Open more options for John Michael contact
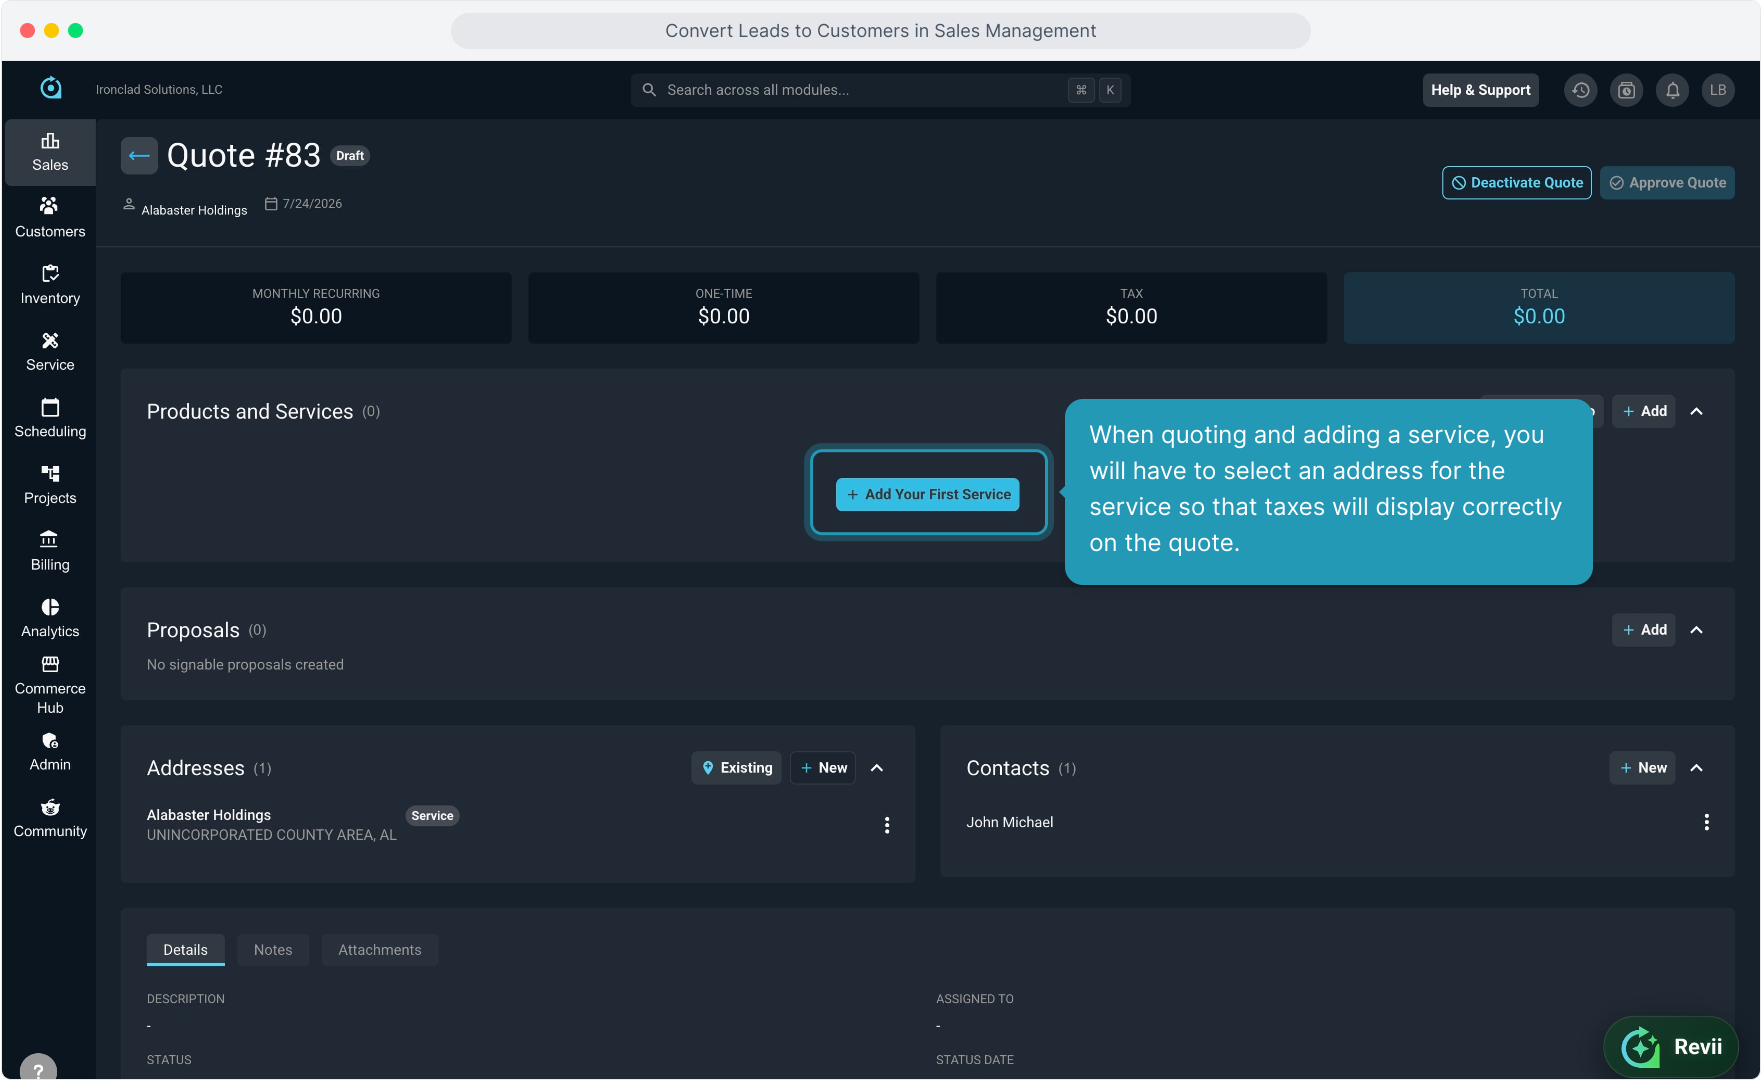 [1707, 822]
